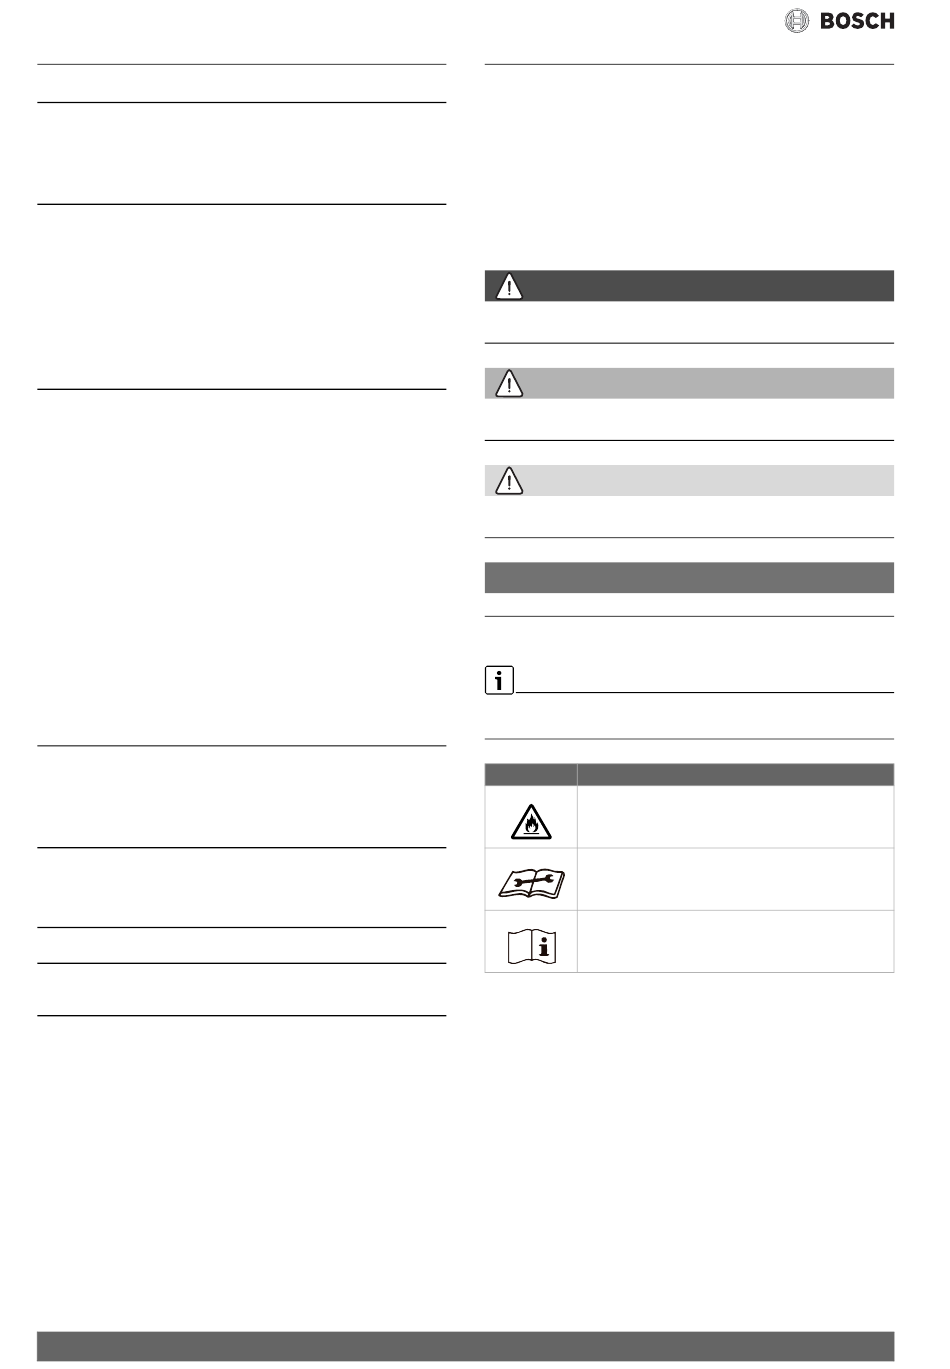950x1369 pixels.
Task: Click warning triangle in the darkest banner
Action: [510, 286]
